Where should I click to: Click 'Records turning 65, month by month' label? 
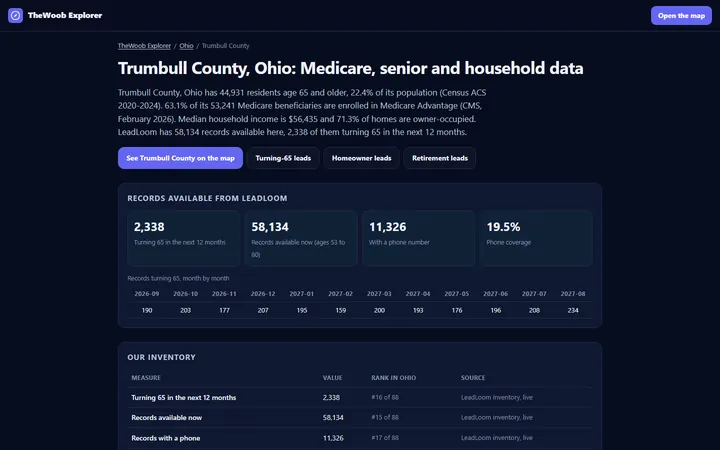point(178,278)
